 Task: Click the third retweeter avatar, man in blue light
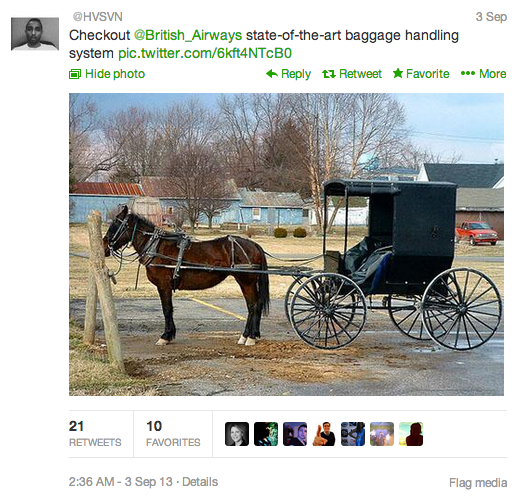click(295, 434)
